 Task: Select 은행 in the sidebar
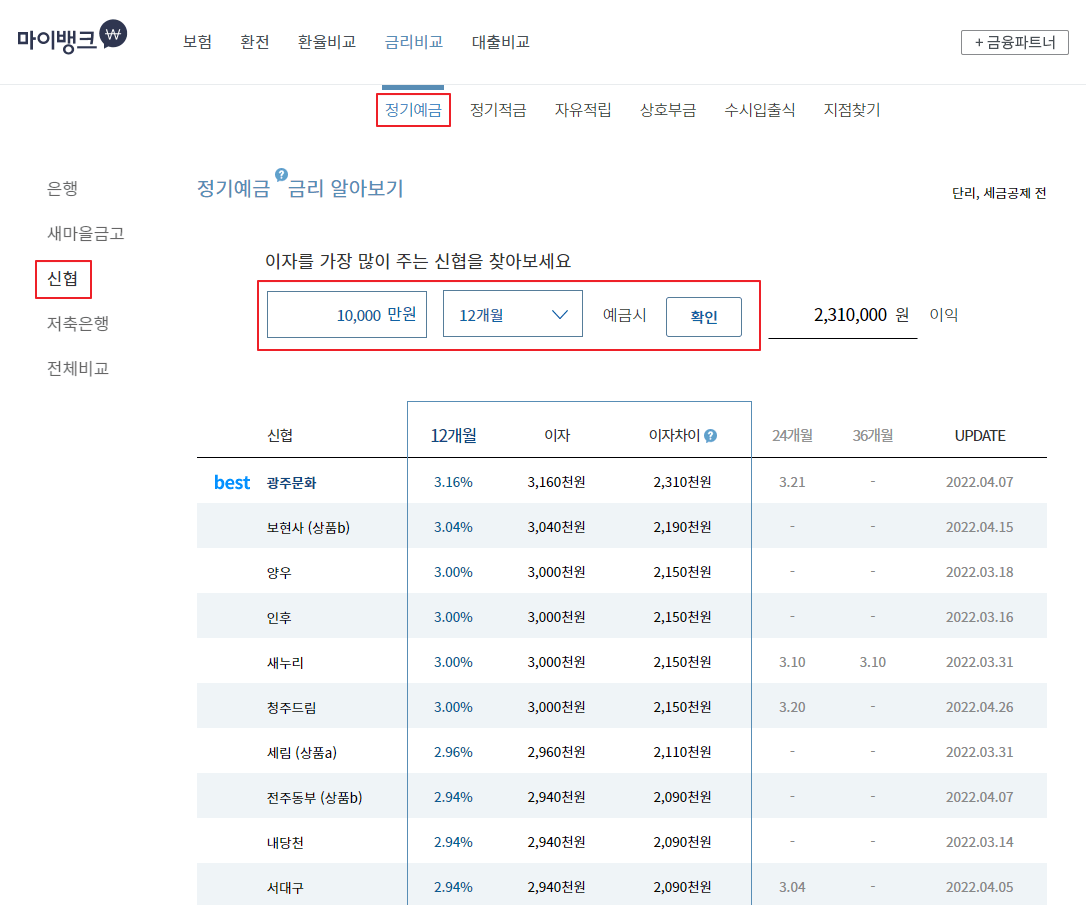pos(62,188)
